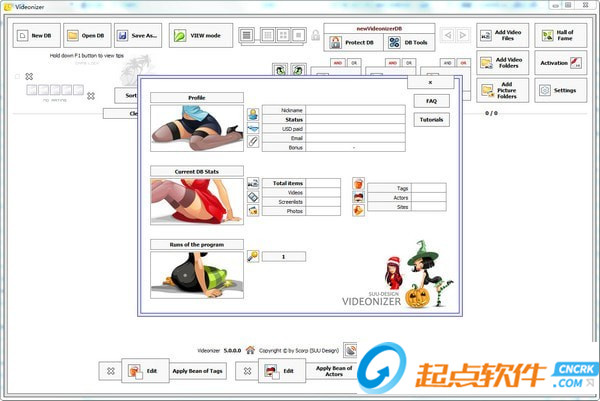Select the single-item layout icon
The width and height of the screenshot is (600, 401).
[299, 36]
